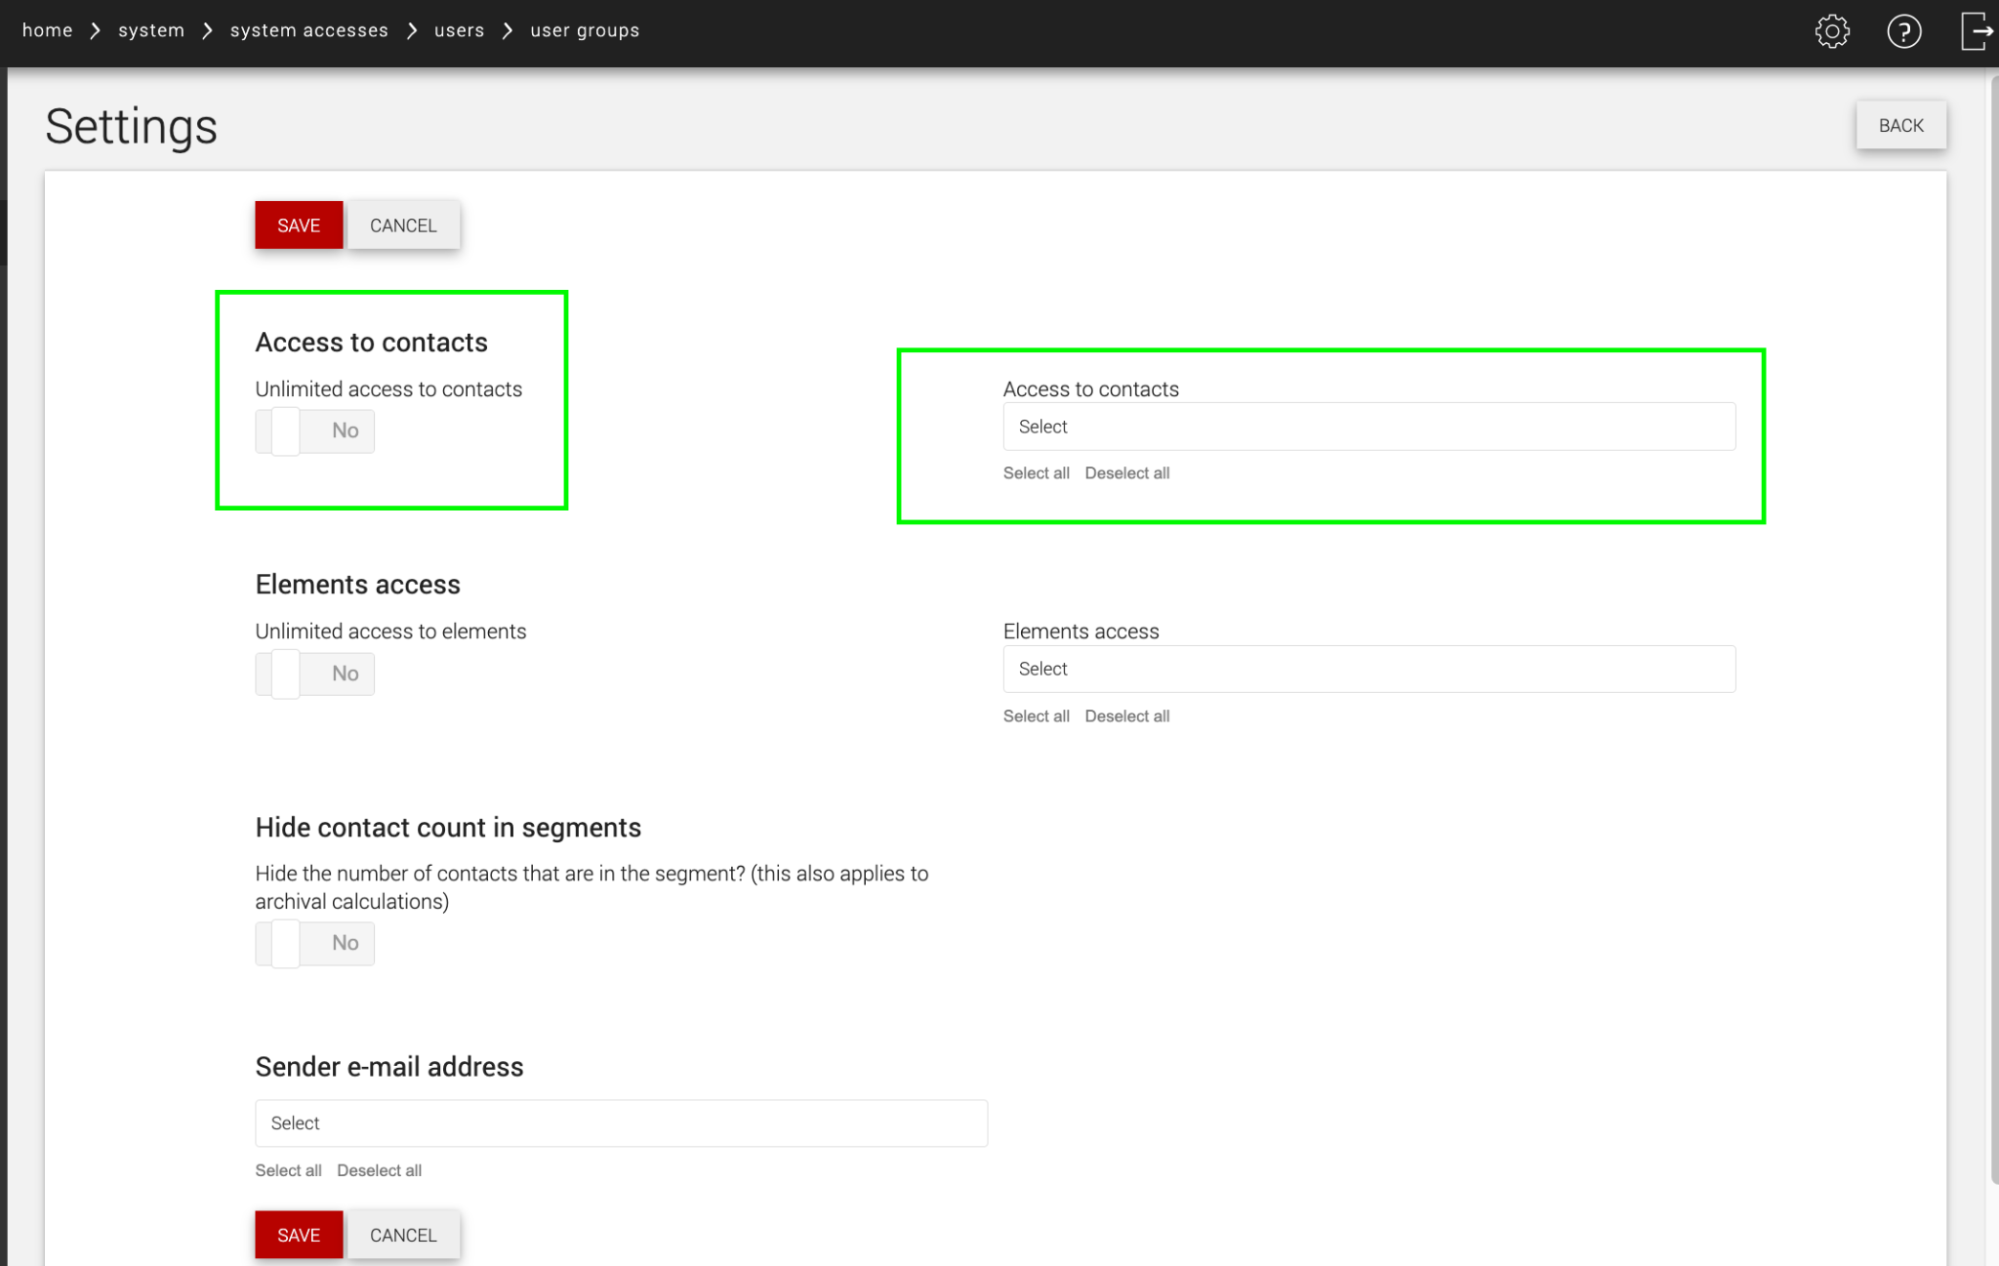Image resolution: width=1999 pixels, height=1266 pixels.
Task: Toggle Hide contact count in segments switch
Action: coord(315,943)
